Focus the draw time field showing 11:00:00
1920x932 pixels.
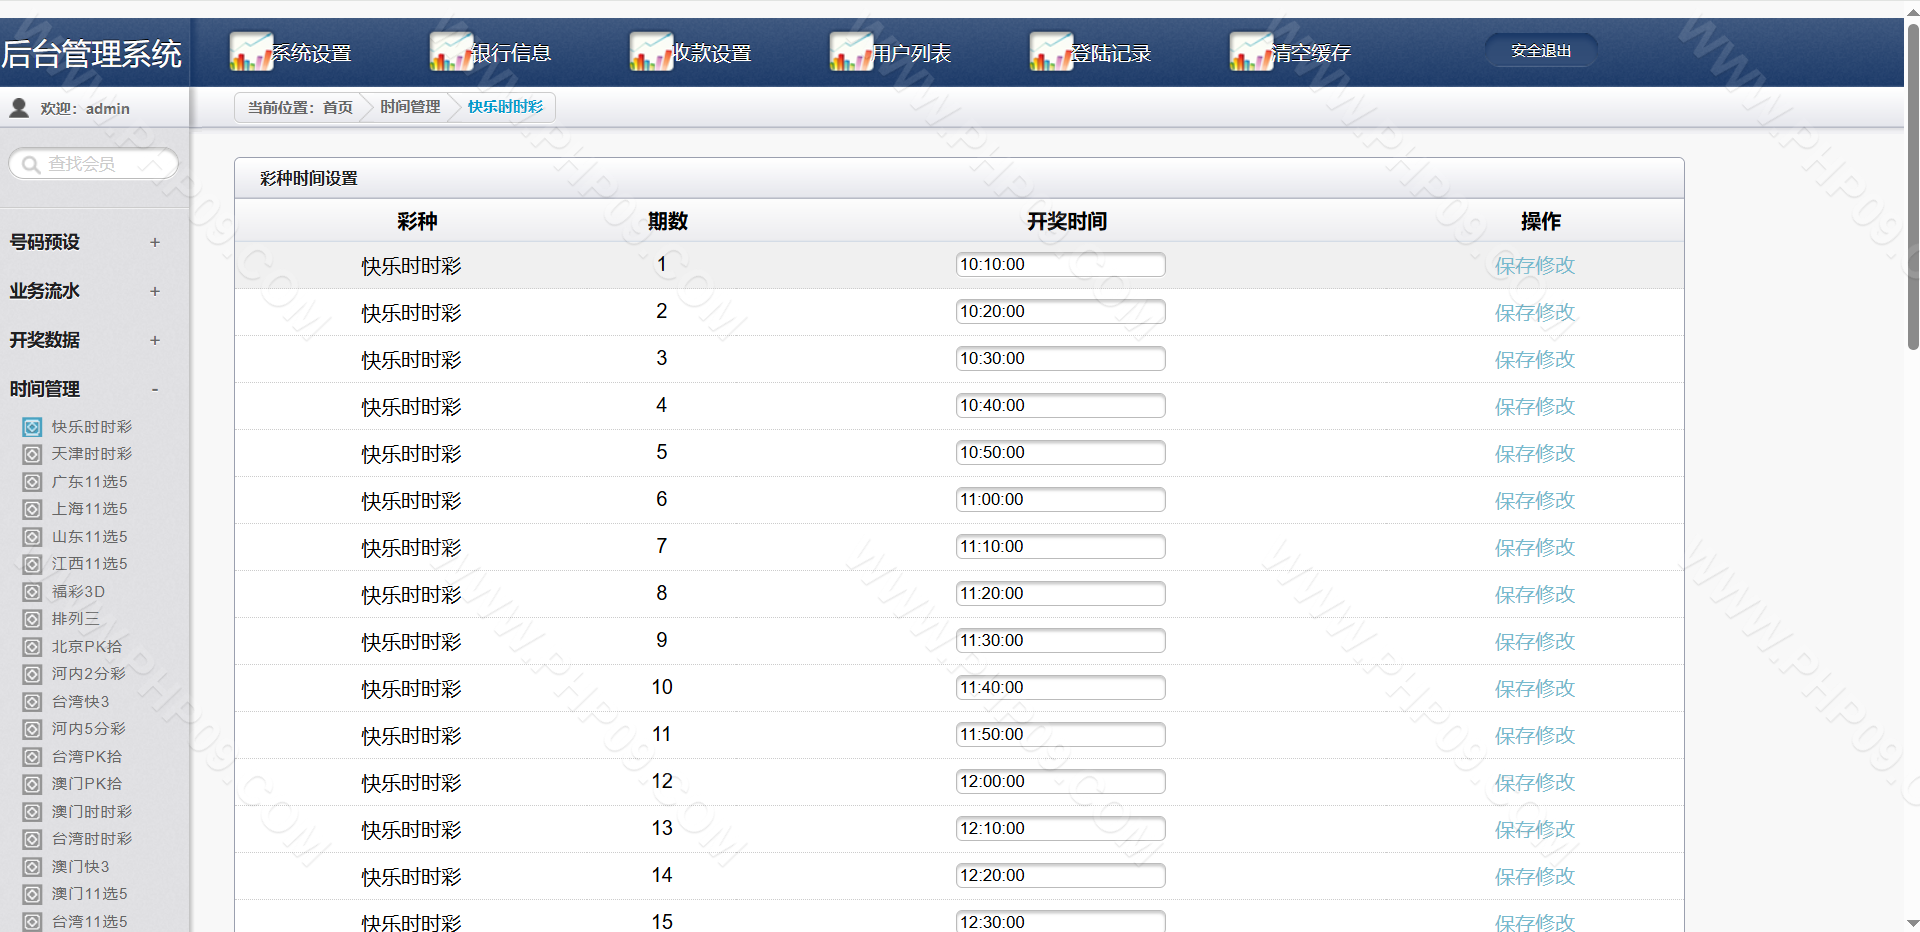1060,500
